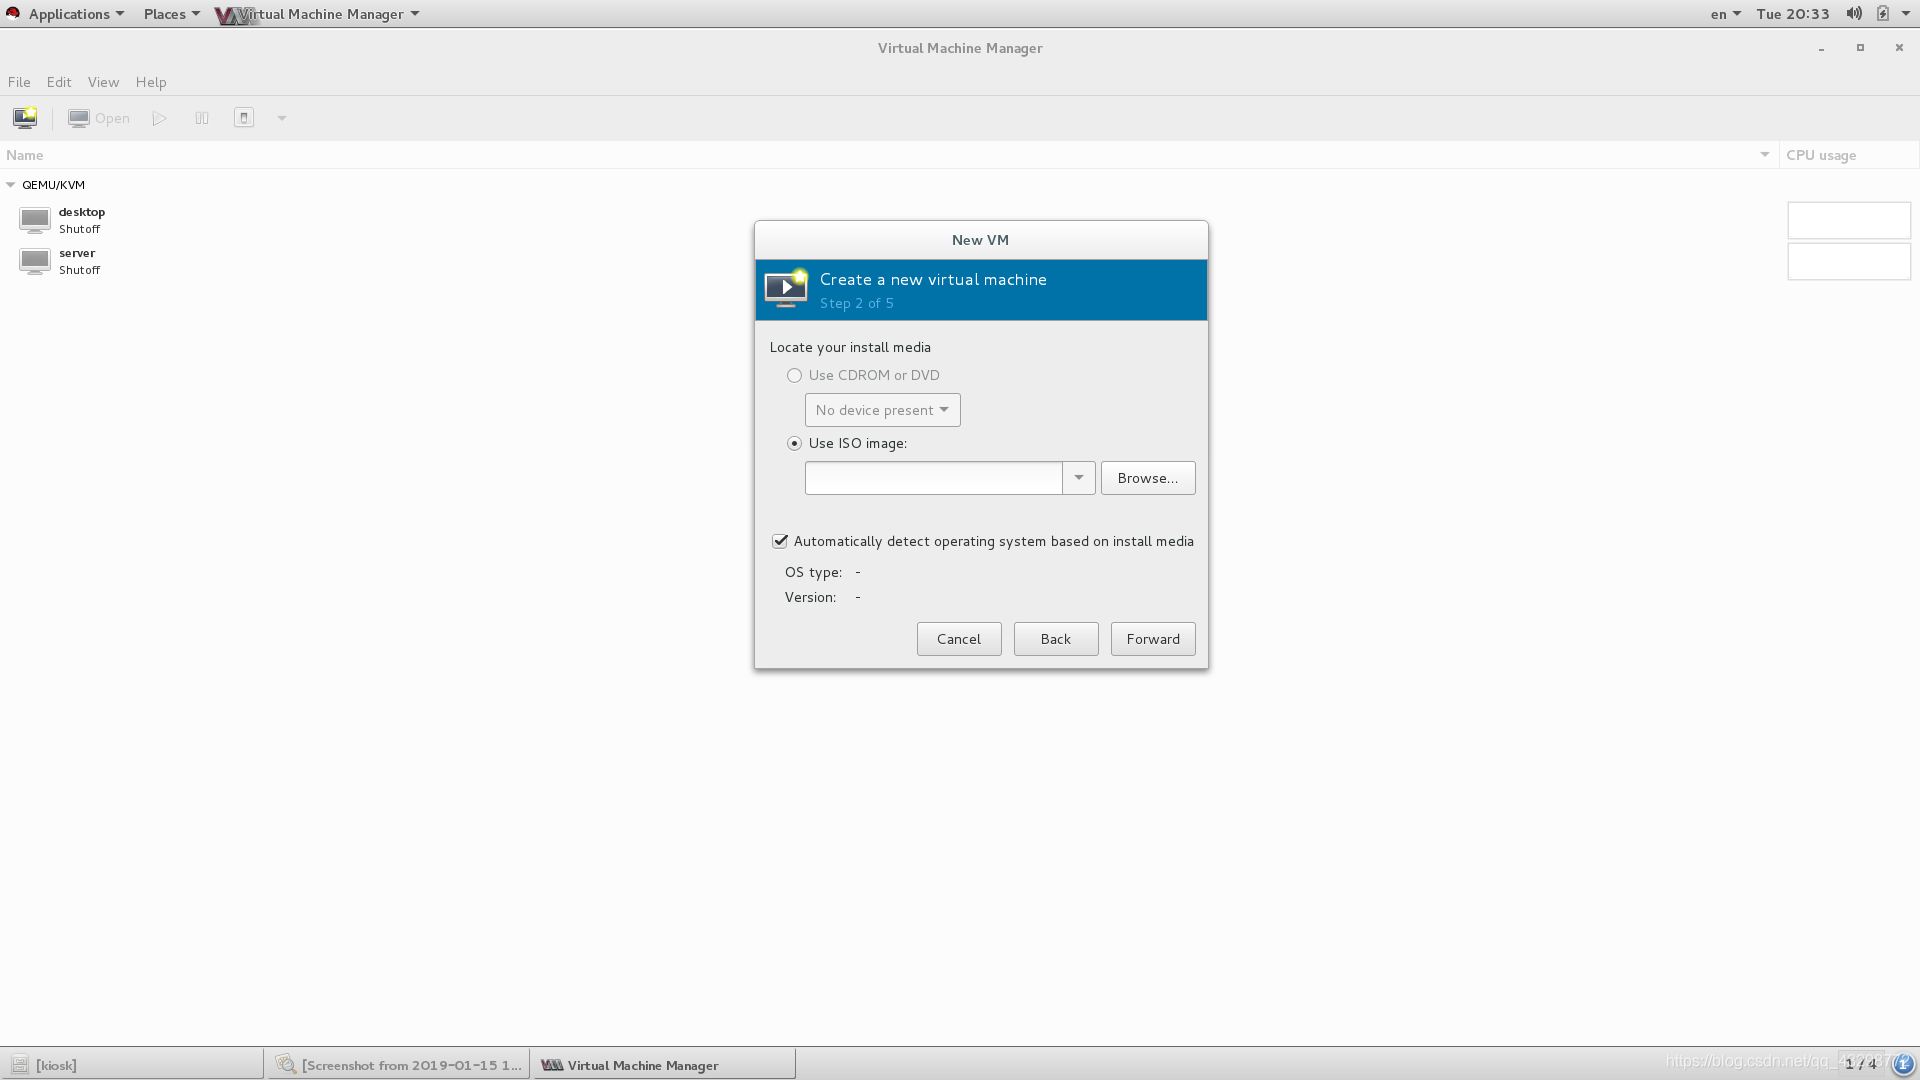The height and width of the screenshot is (1080, 1920).
Task: Open the Edit menu
Action: (58, 82)
